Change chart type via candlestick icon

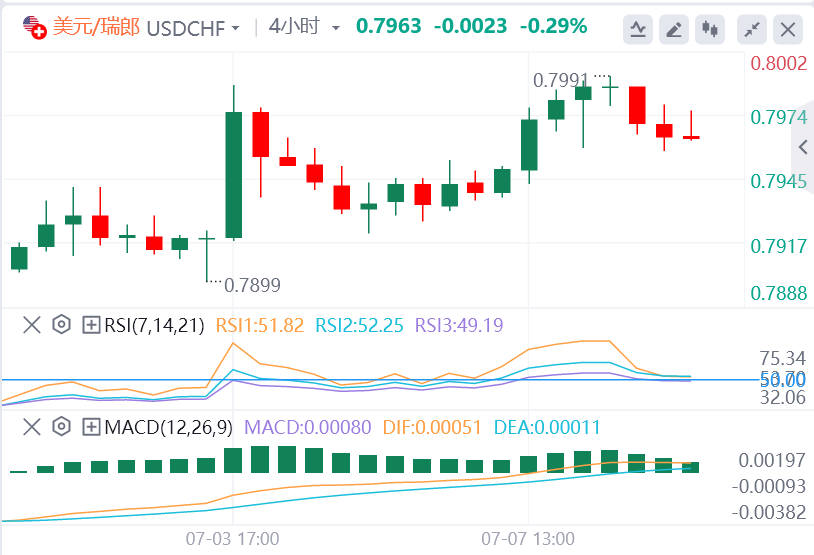pos(711,29)
